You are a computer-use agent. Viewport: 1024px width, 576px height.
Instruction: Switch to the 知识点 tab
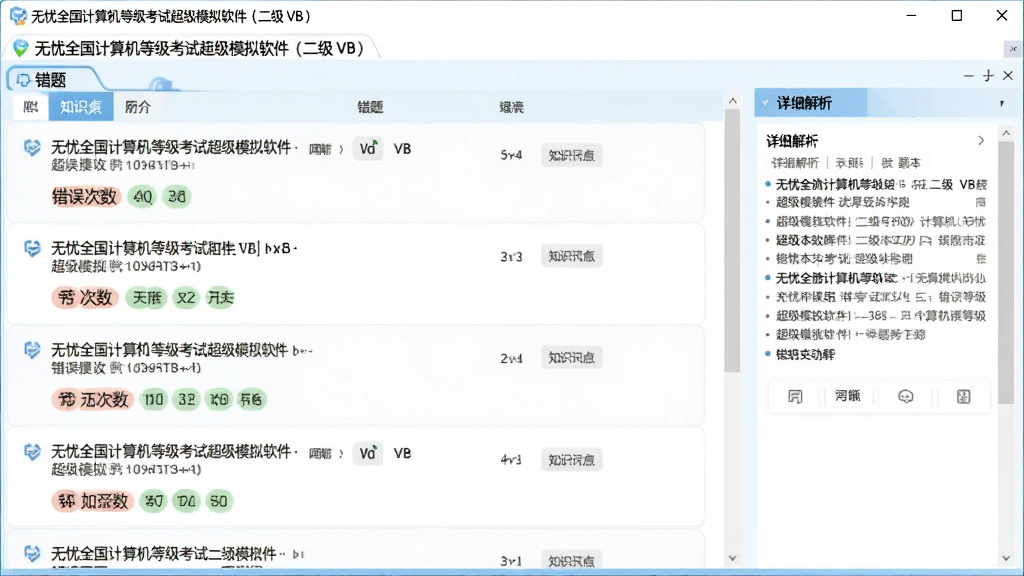click(81, 107)
